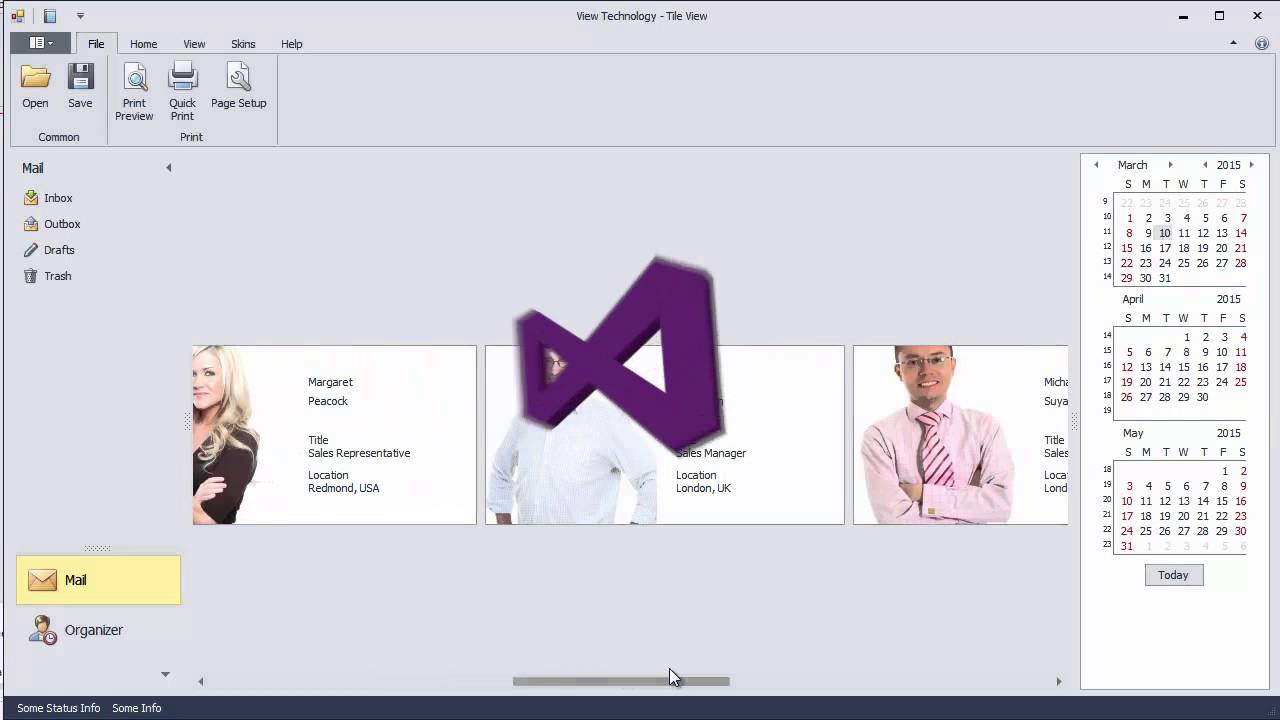The image size is (1280, 720).
Task: Click the scrollbar right arrow
Action: click(x=1059, y=681)
